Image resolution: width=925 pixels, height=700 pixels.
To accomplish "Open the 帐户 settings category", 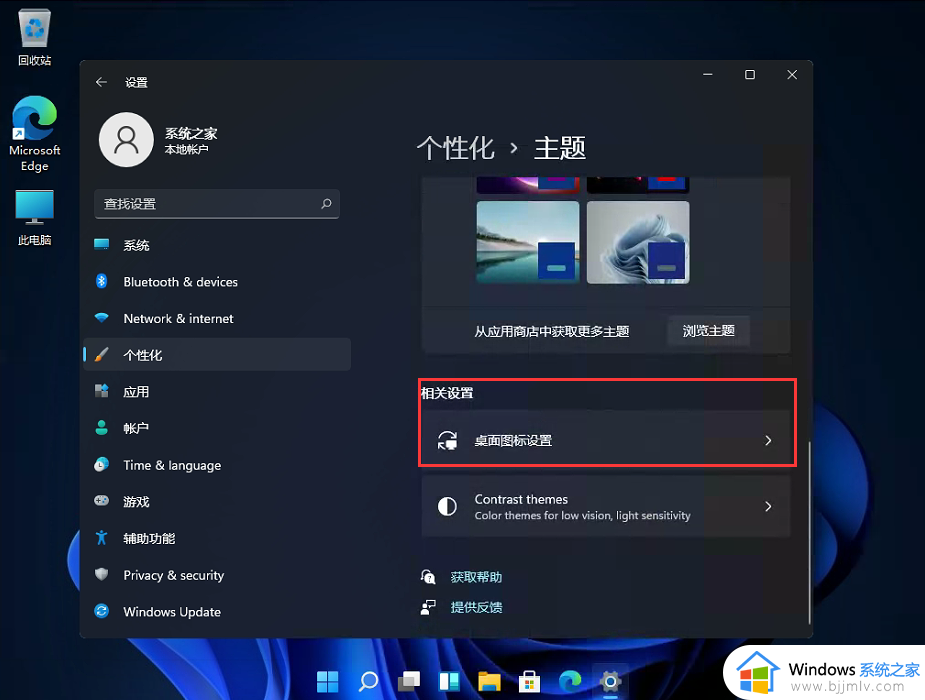I will pos(217,428).
